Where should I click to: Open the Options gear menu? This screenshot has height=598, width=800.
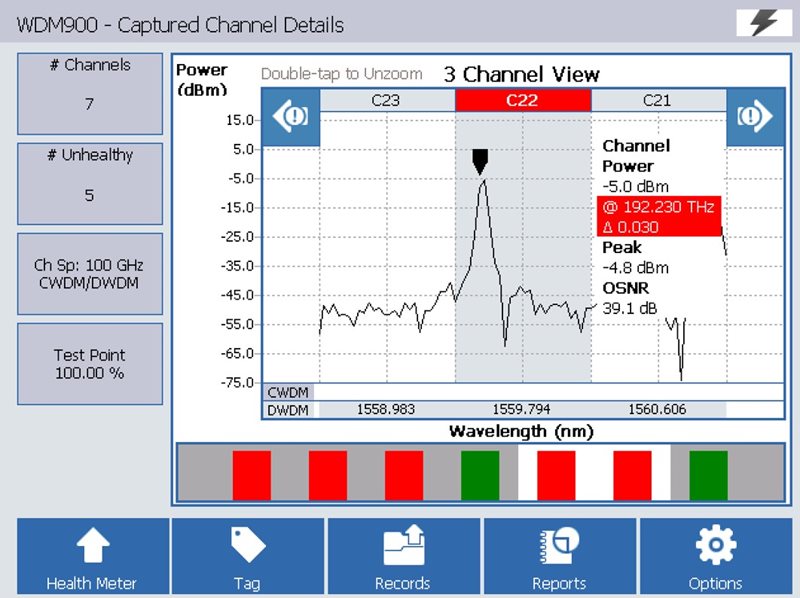(x=716, y=557)
